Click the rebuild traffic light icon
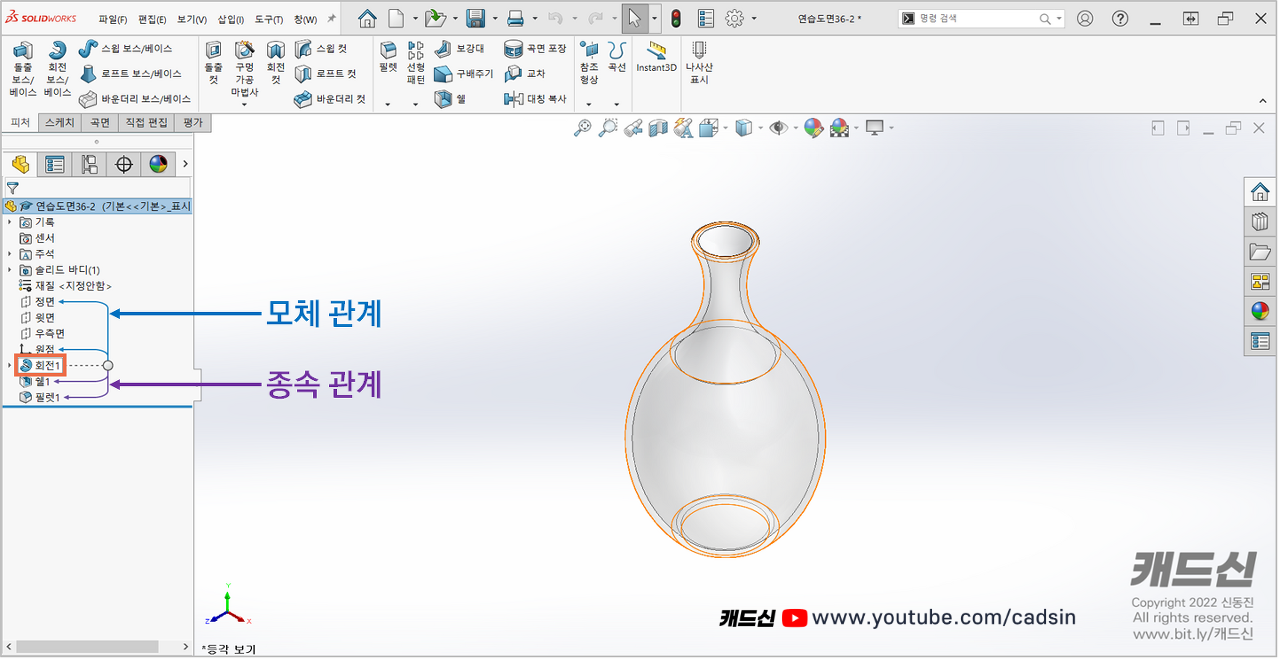The image size is (1280, 660). point(676,18)
